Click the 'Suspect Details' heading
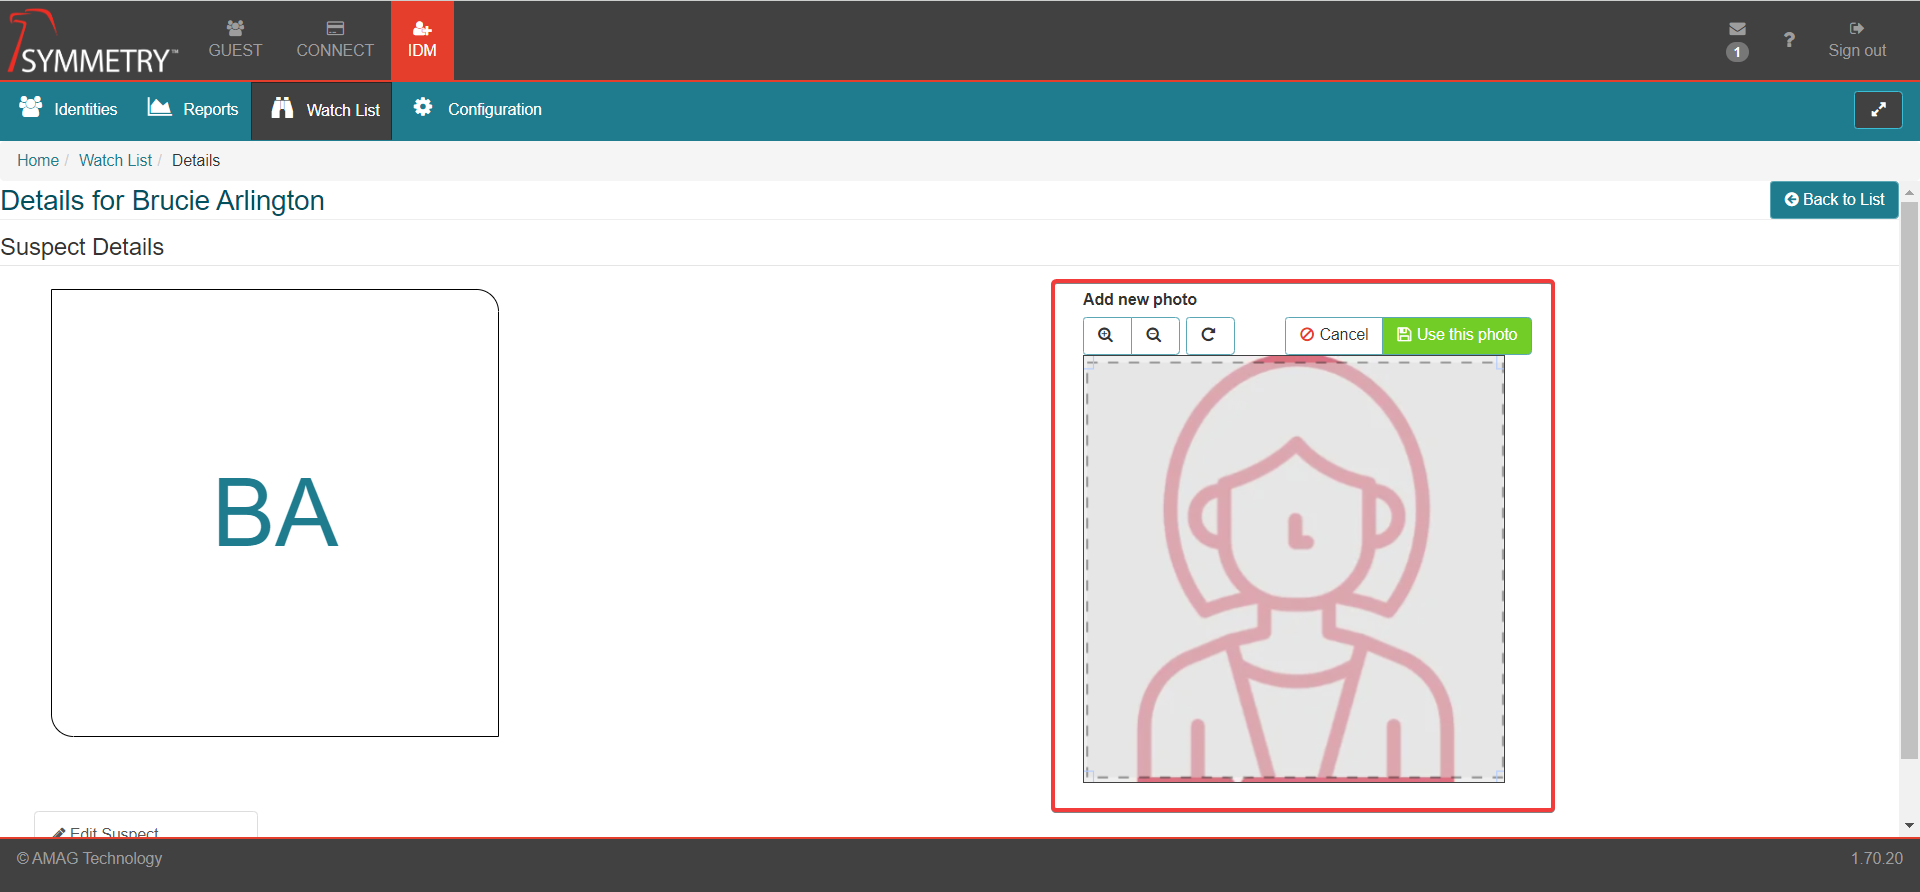 click(82, 247)
